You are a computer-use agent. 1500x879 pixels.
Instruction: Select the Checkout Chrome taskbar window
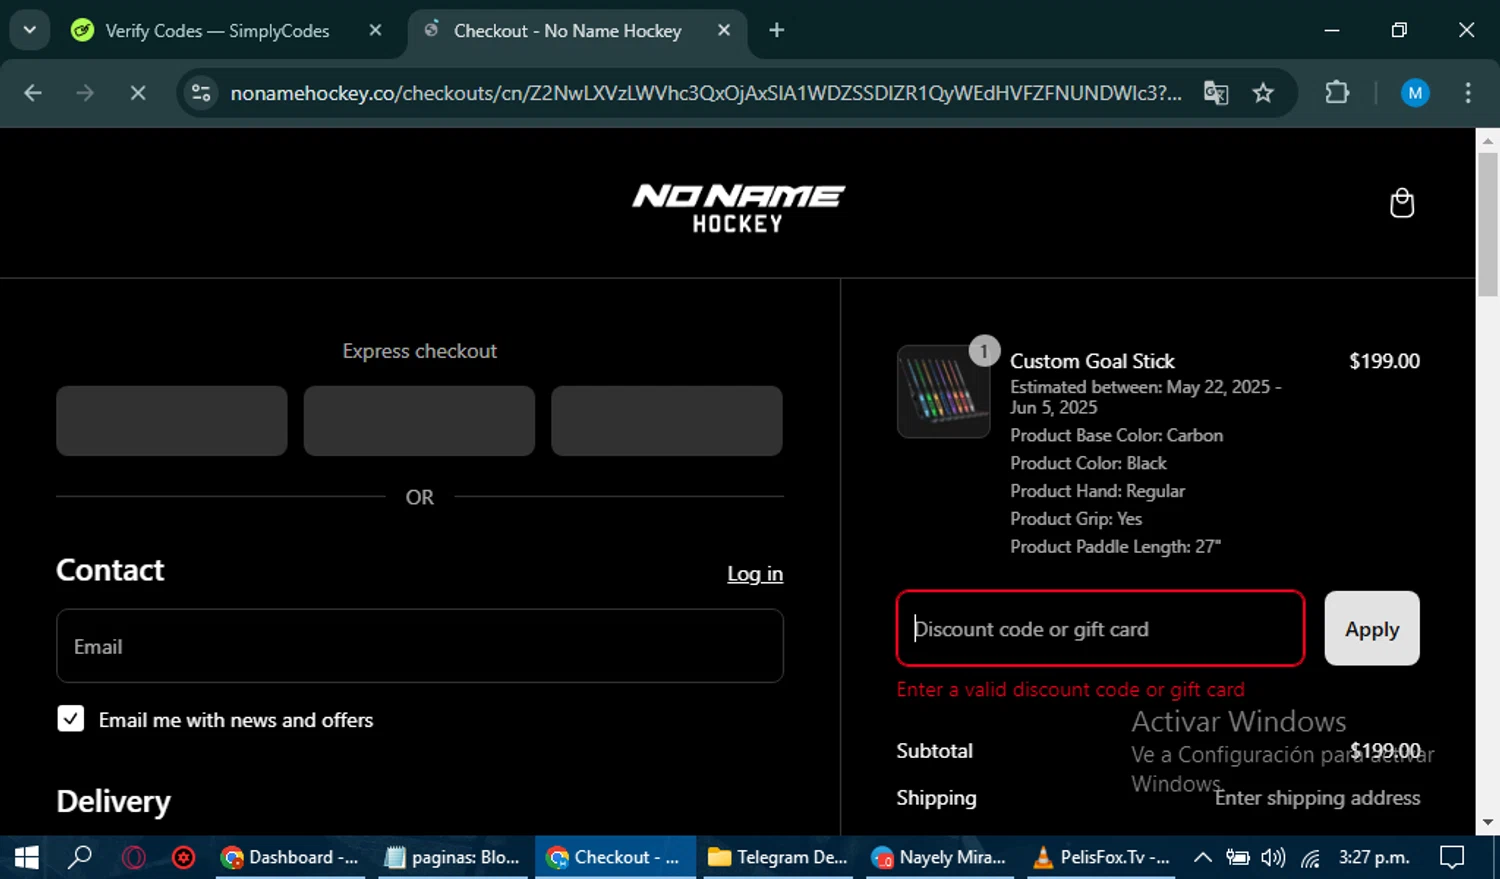coord(614,857)
